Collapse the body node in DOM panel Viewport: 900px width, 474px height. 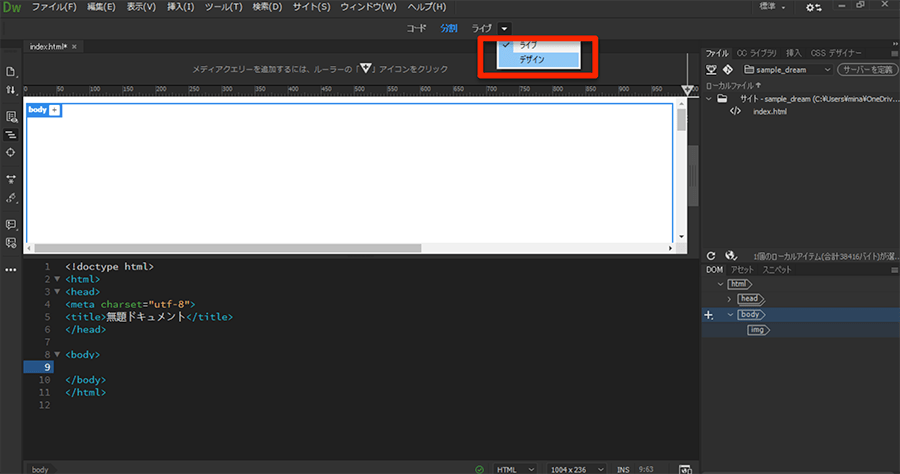point(730,314)
